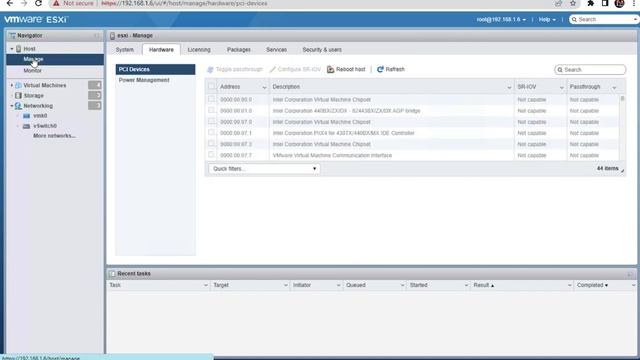Image resolution: width=640 pixels, height=360 pixels.
Task: Collapse the Host tree node arrow
Action: pos(12,49)
